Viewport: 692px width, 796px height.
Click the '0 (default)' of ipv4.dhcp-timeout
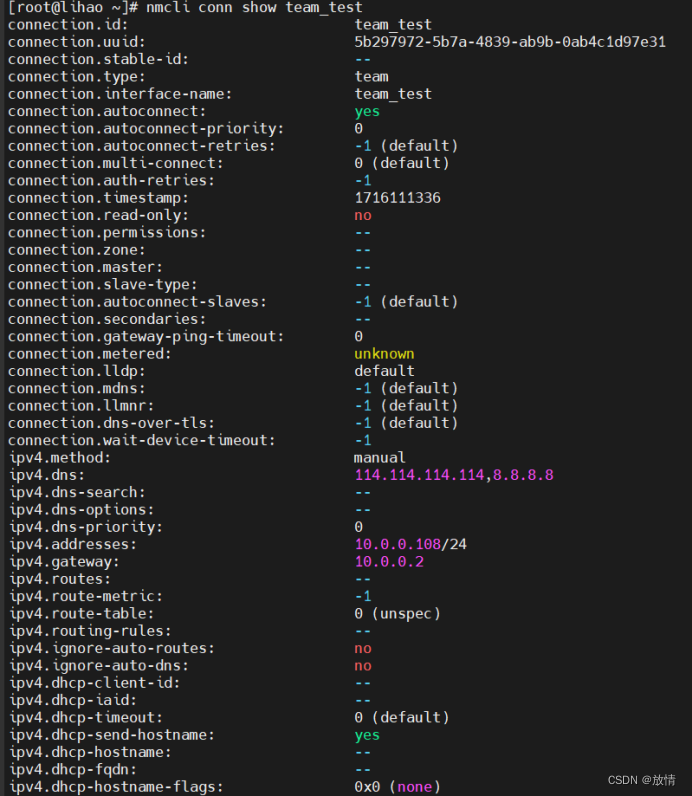(x=402, y=717)
